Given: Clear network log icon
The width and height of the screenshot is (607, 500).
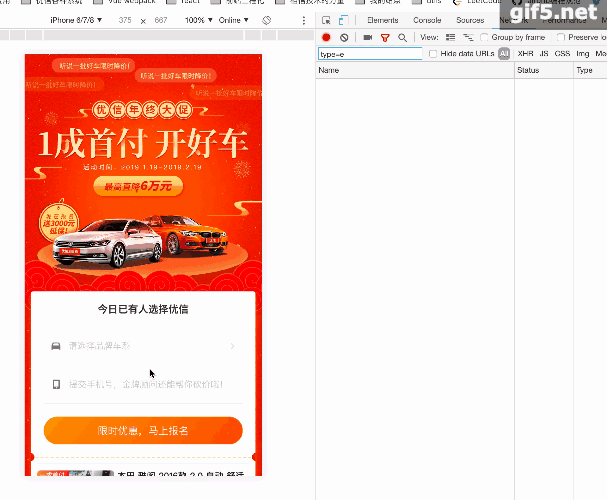Looking at the screenshot, I should pos(344,38).
